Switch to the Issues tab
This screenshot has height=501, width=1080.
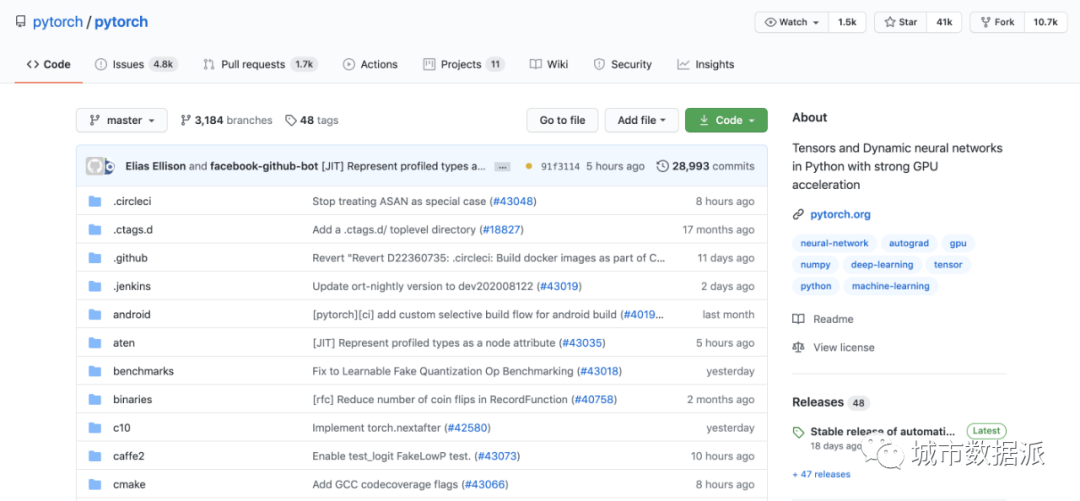point(127,64)
